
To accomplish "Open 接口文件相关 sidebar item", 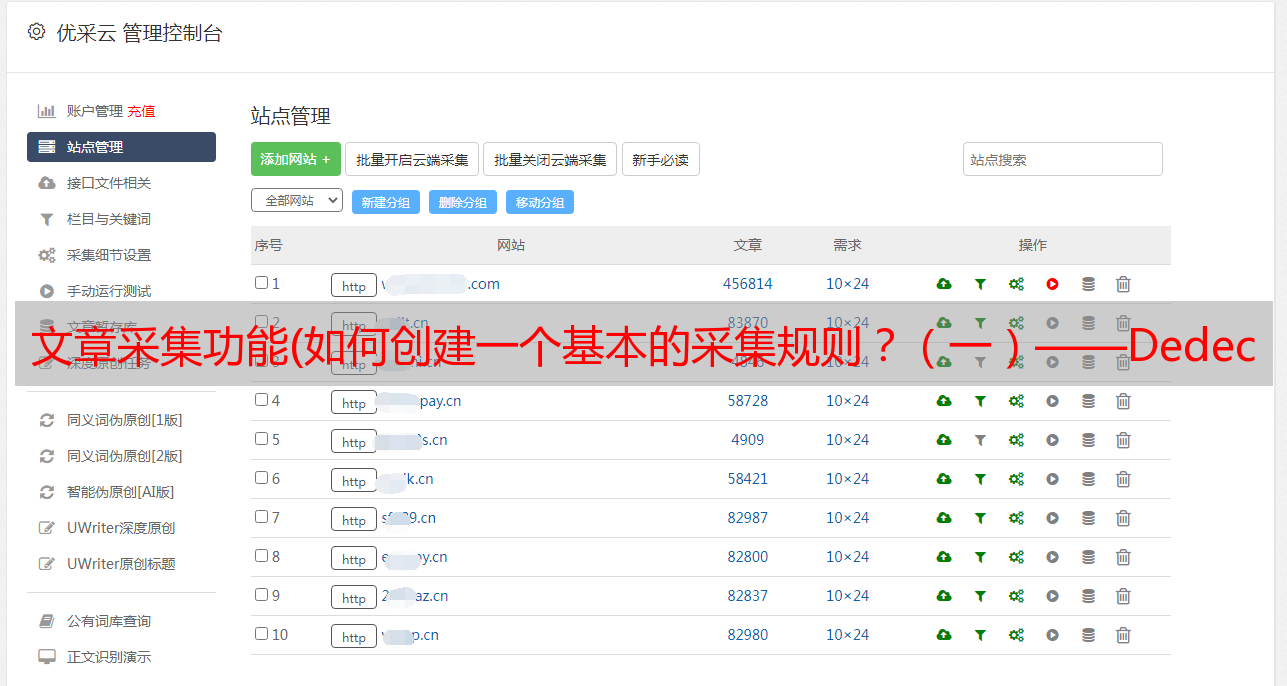I will (x=109, y=183).
